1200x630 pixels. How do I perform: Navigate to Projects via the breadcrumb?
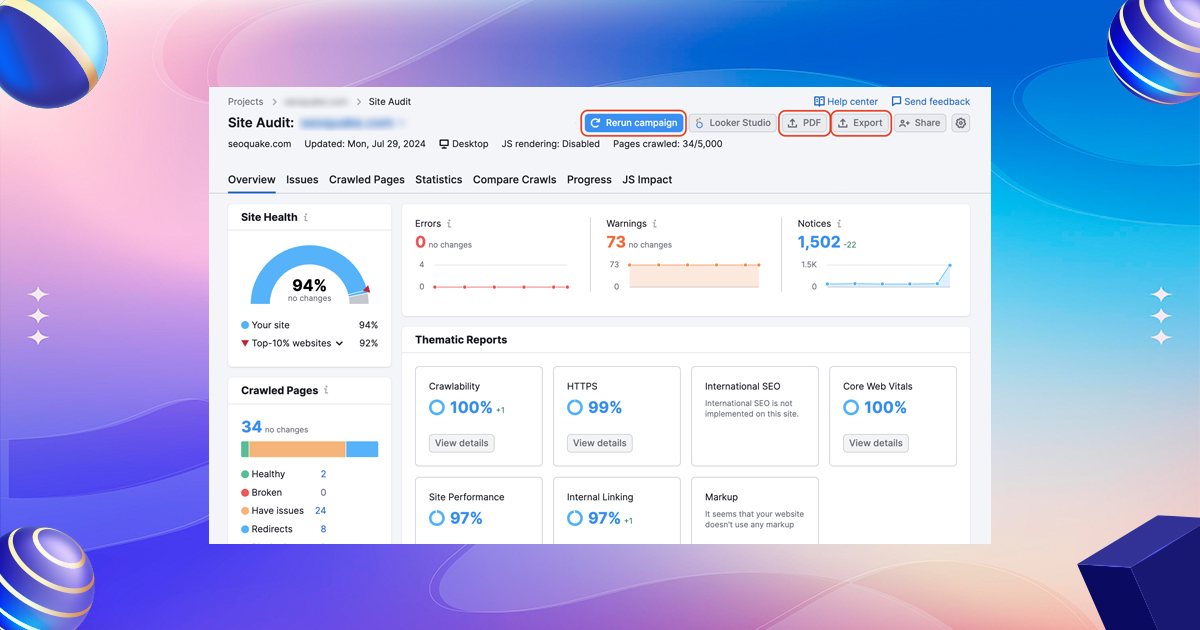(245, 101)
